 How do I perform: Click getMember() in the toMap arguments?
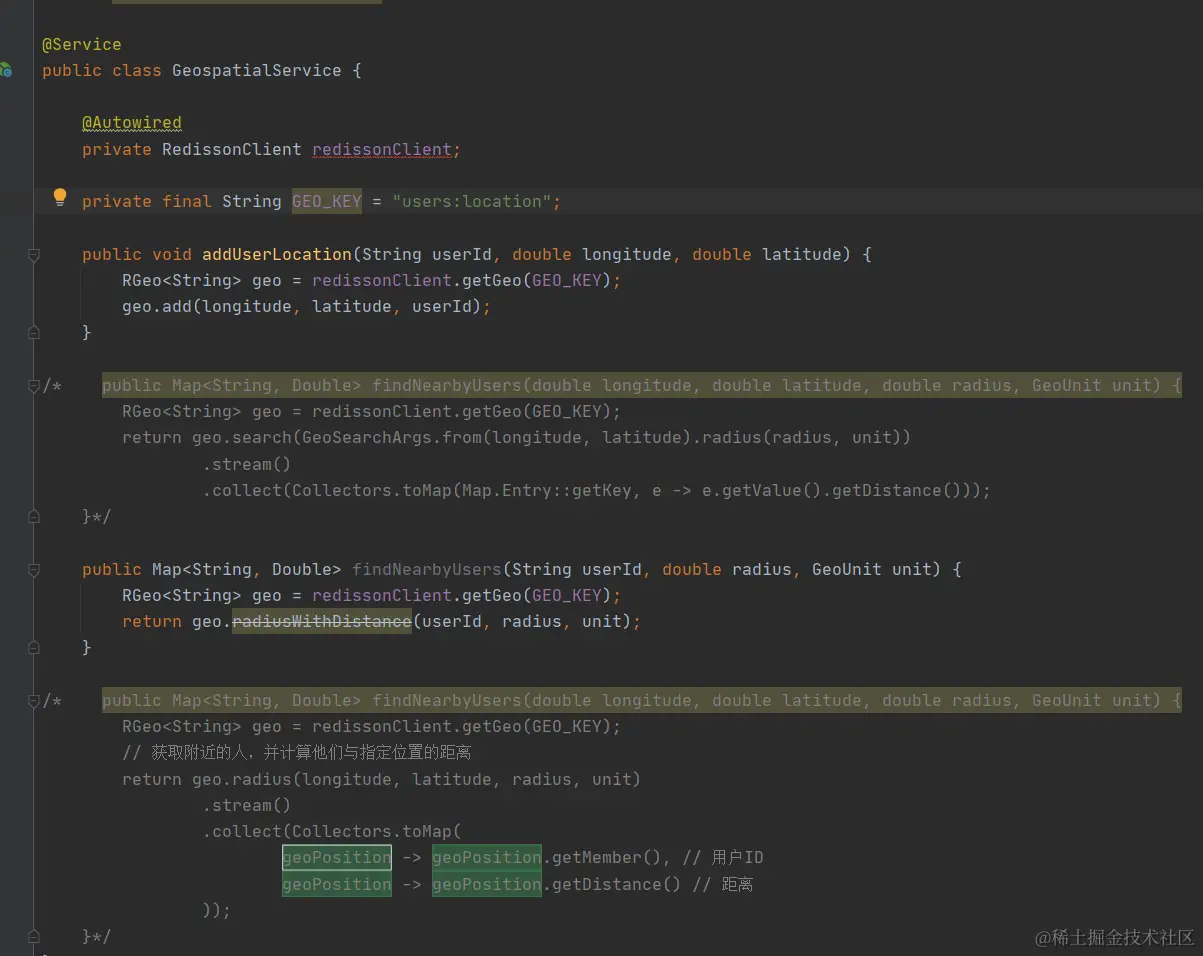pos(606,858)
